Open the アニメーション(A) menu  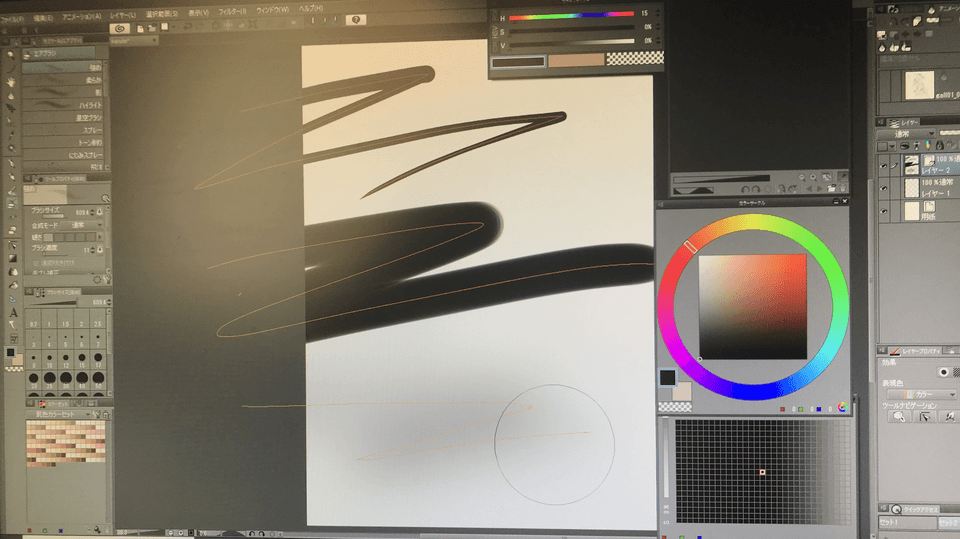point(81,17)
